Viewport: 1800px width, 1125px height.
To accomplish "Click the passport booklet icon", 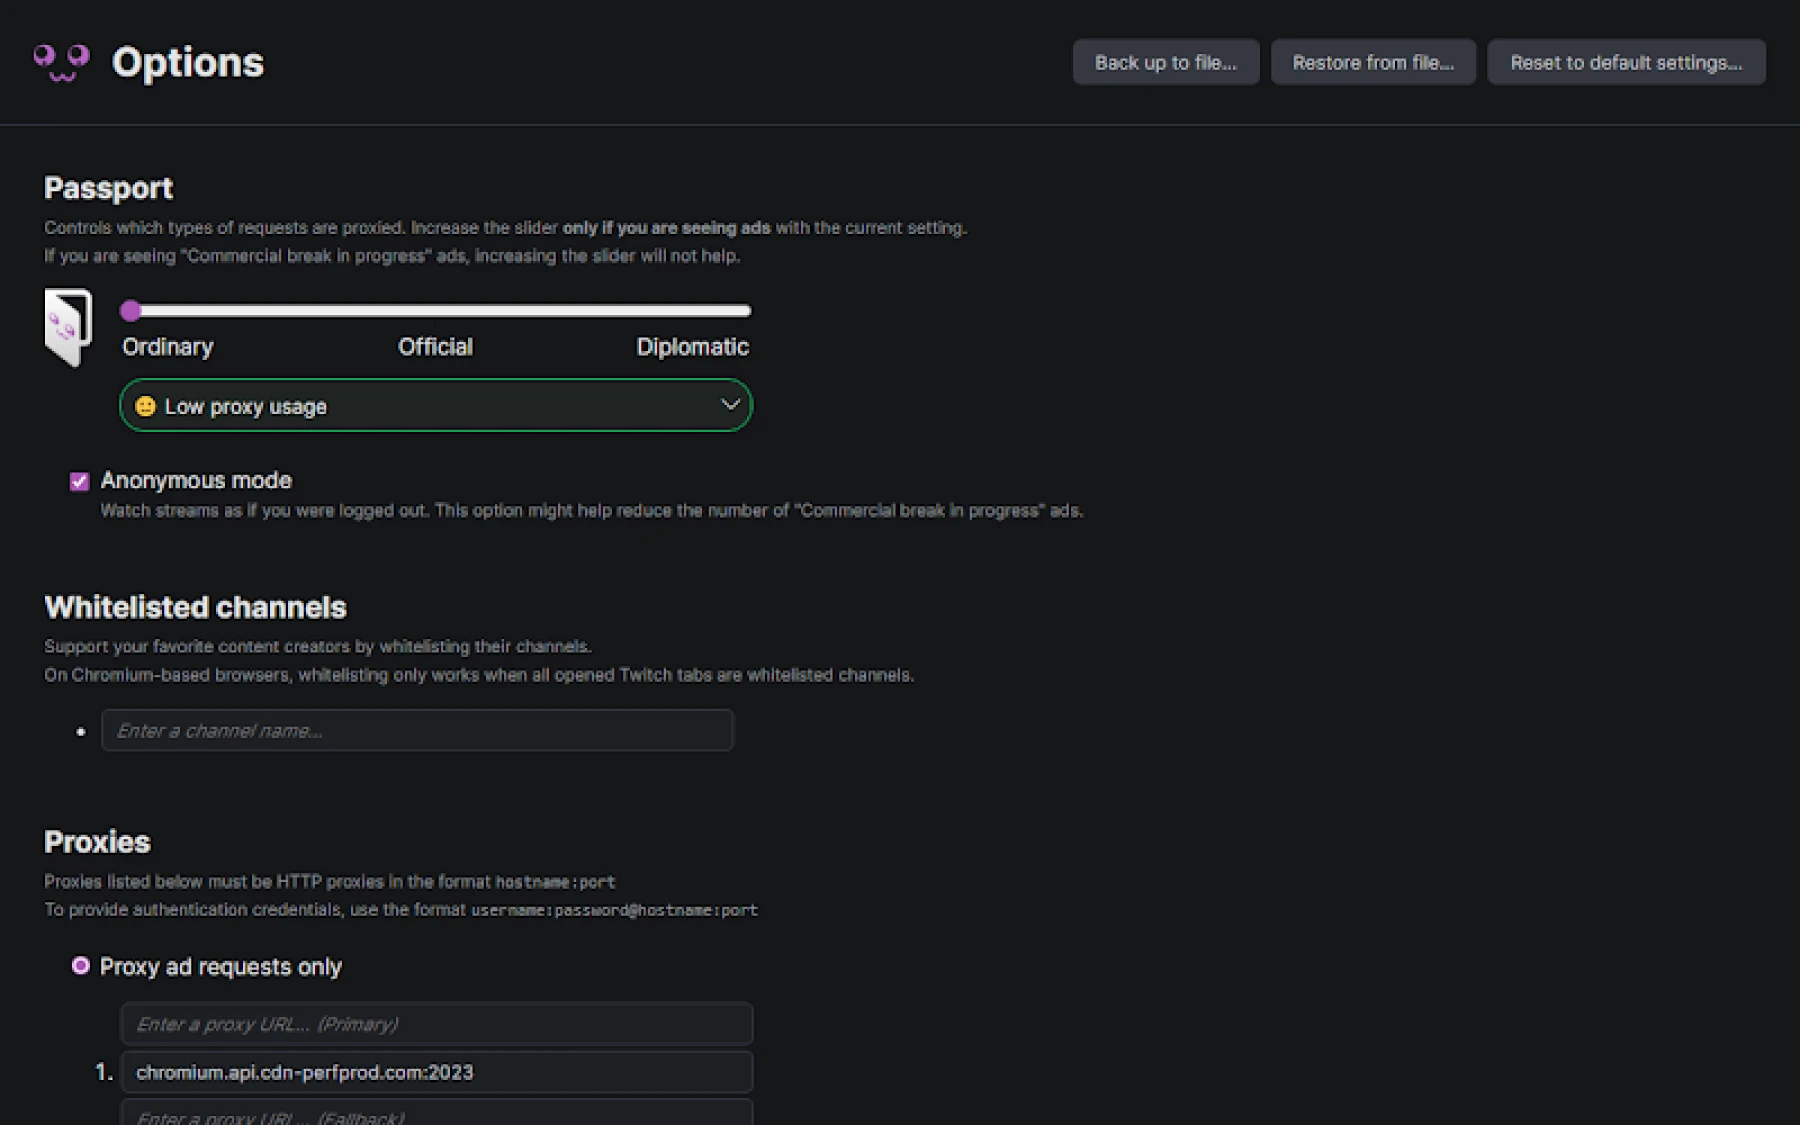I will pyautogui.click(x=68, y=327).
